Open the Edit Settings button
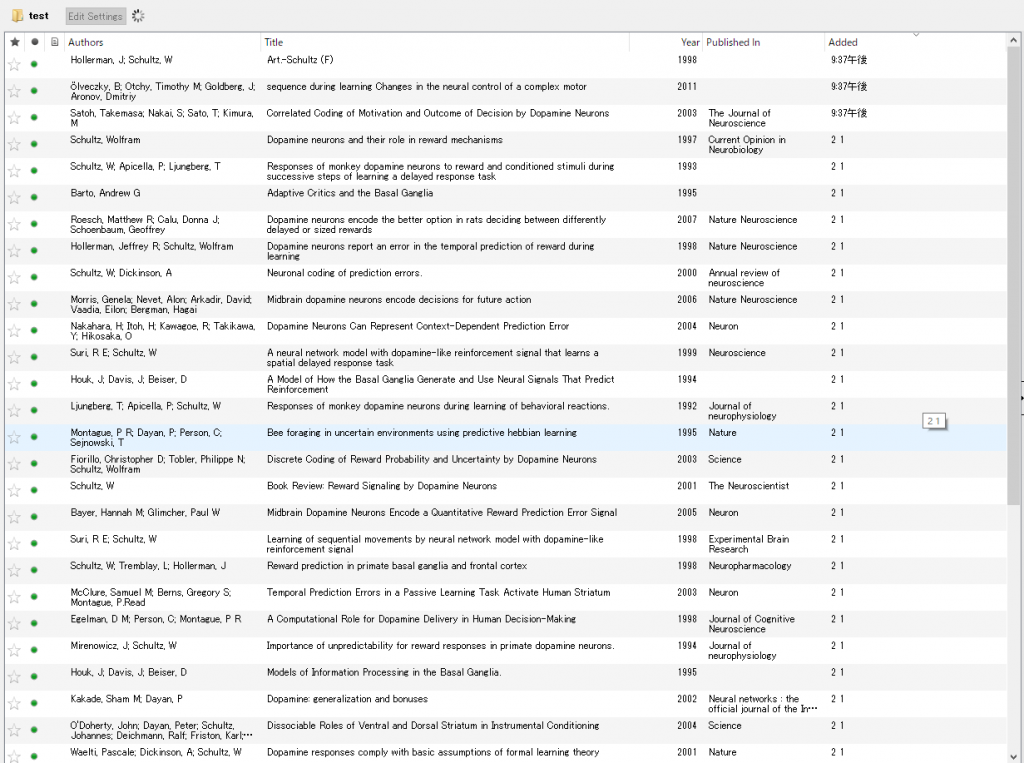 coord(95,16)
